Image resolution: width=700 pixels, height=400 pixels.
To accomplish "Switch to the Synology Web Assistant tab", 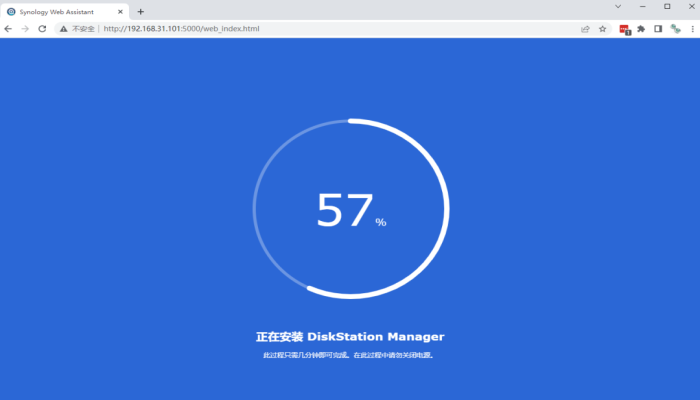I will pos(65,12).
